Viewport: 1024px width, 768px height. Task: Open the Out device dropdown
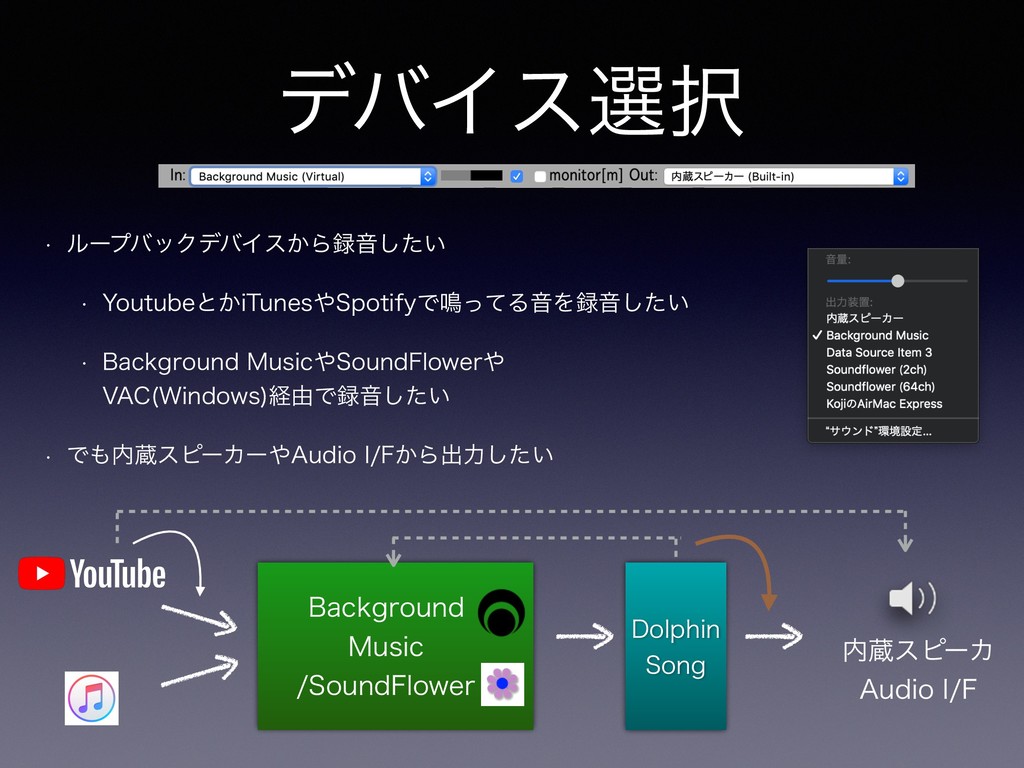[786, 176]
